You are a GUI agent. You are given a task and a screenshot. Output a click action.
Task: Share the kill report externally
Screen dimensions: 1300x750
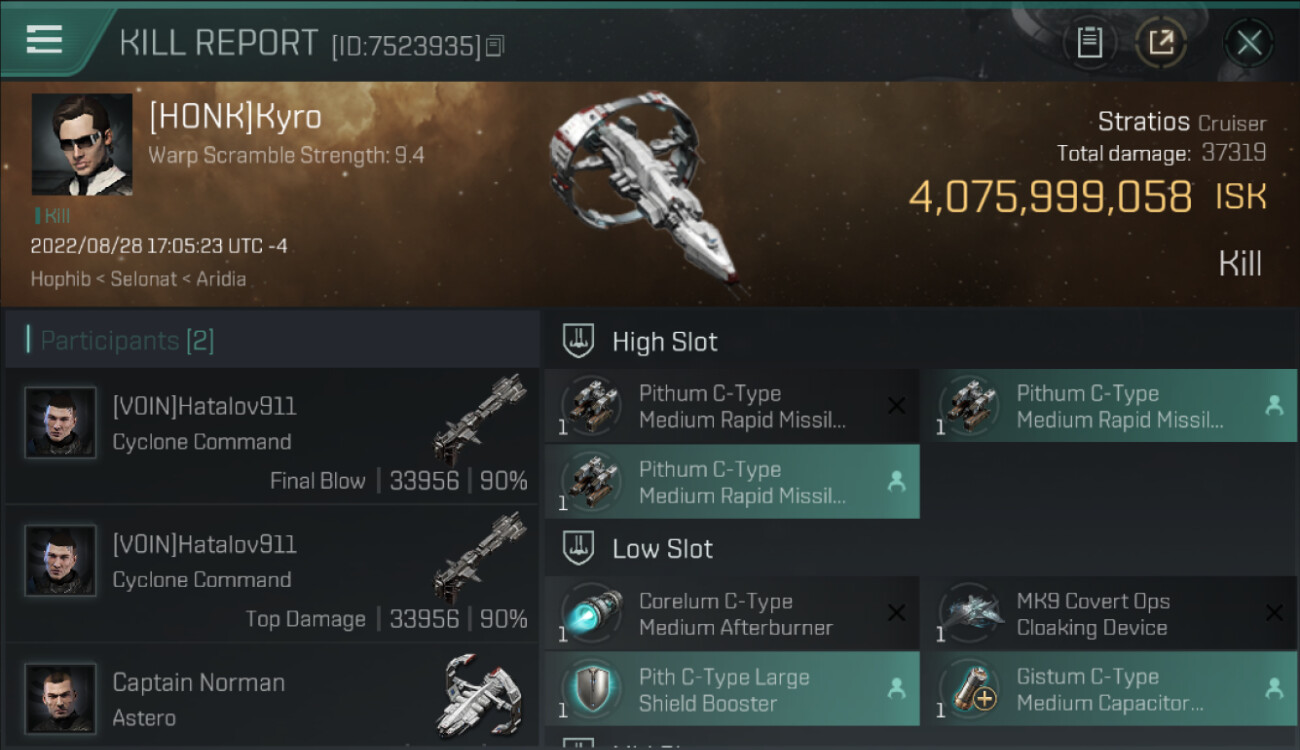[1161, 42]
